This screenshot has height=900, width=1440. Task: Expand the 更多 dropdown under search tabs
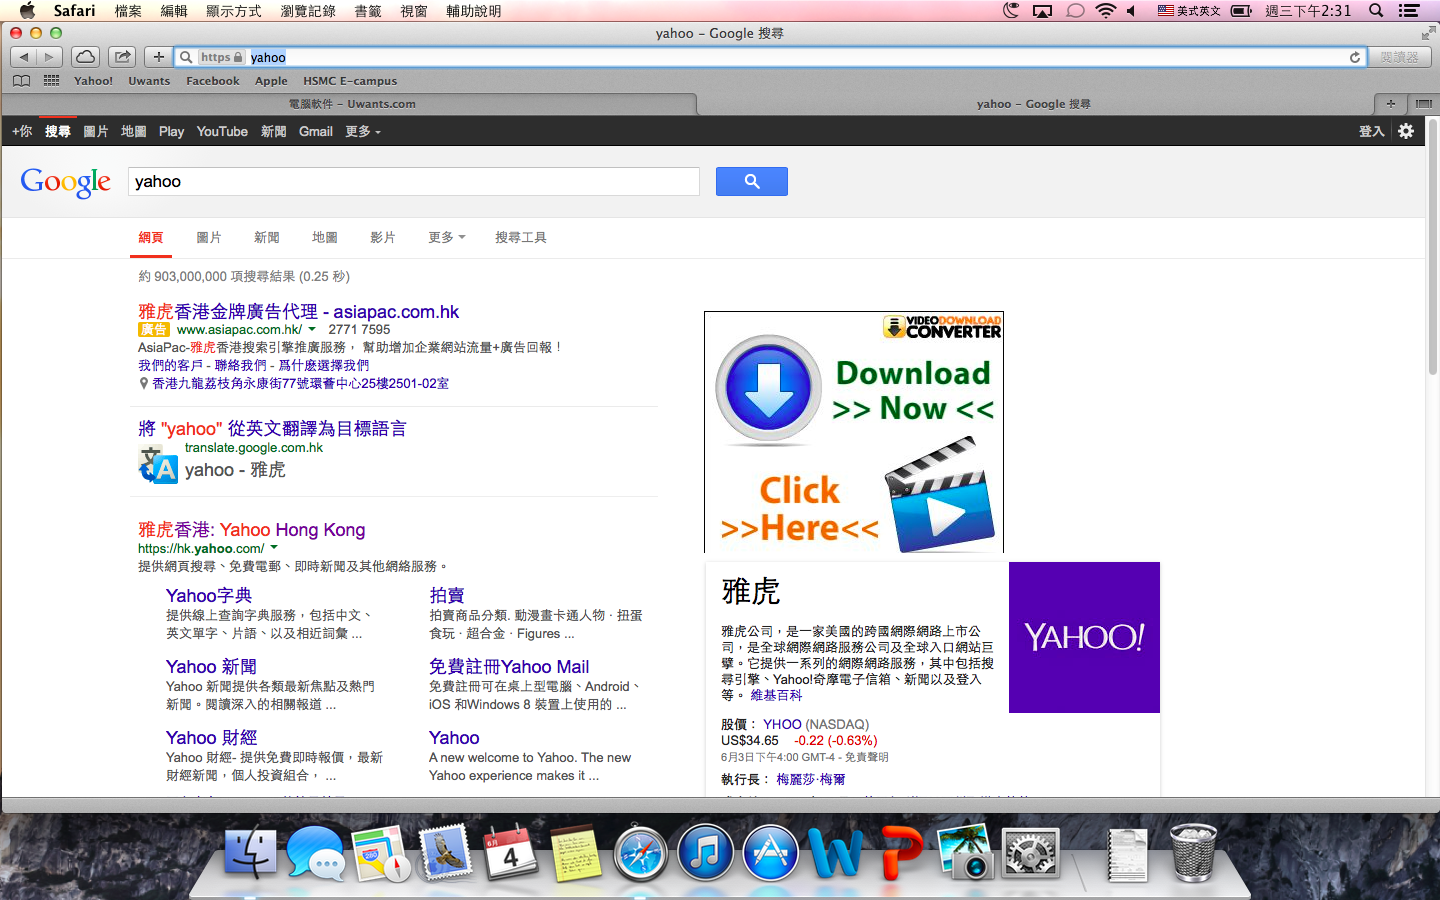[447, 237]
